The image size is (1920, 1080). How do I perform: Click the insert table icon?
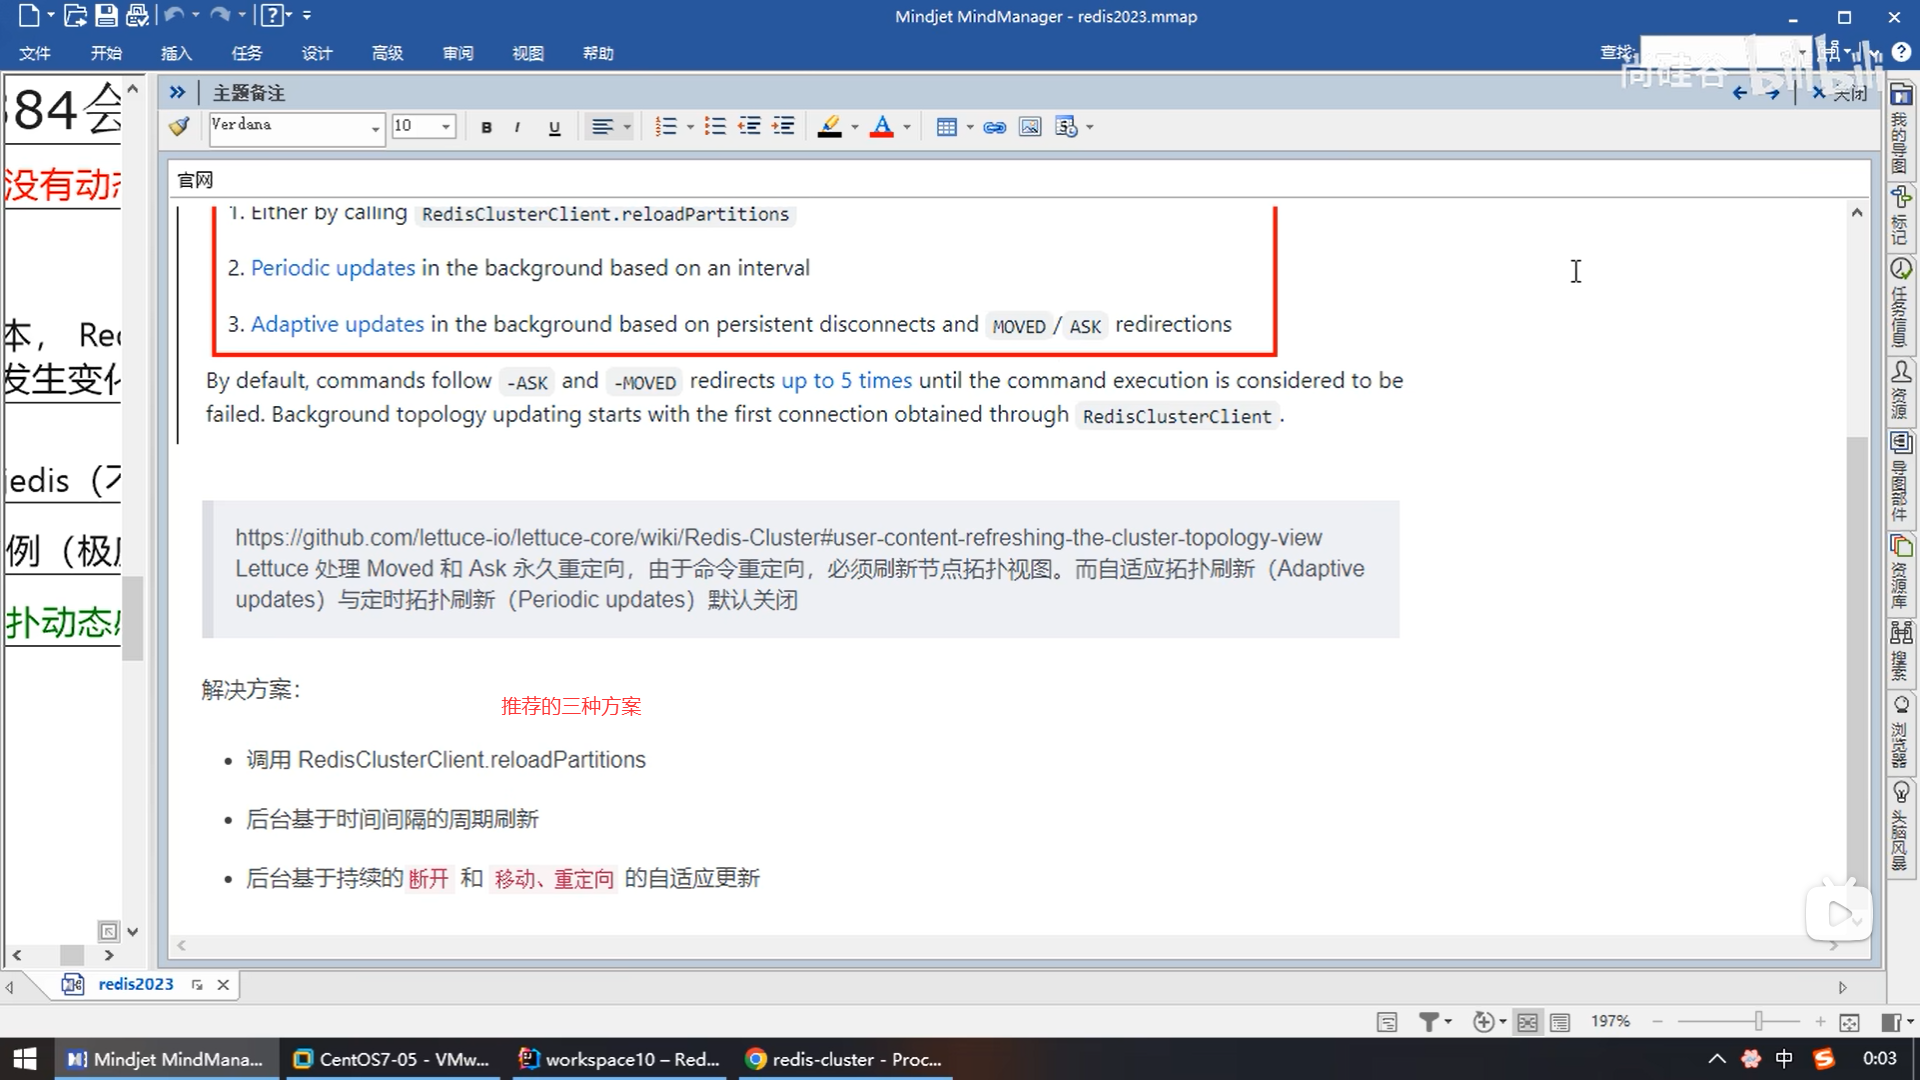click(x=946, y=127)
